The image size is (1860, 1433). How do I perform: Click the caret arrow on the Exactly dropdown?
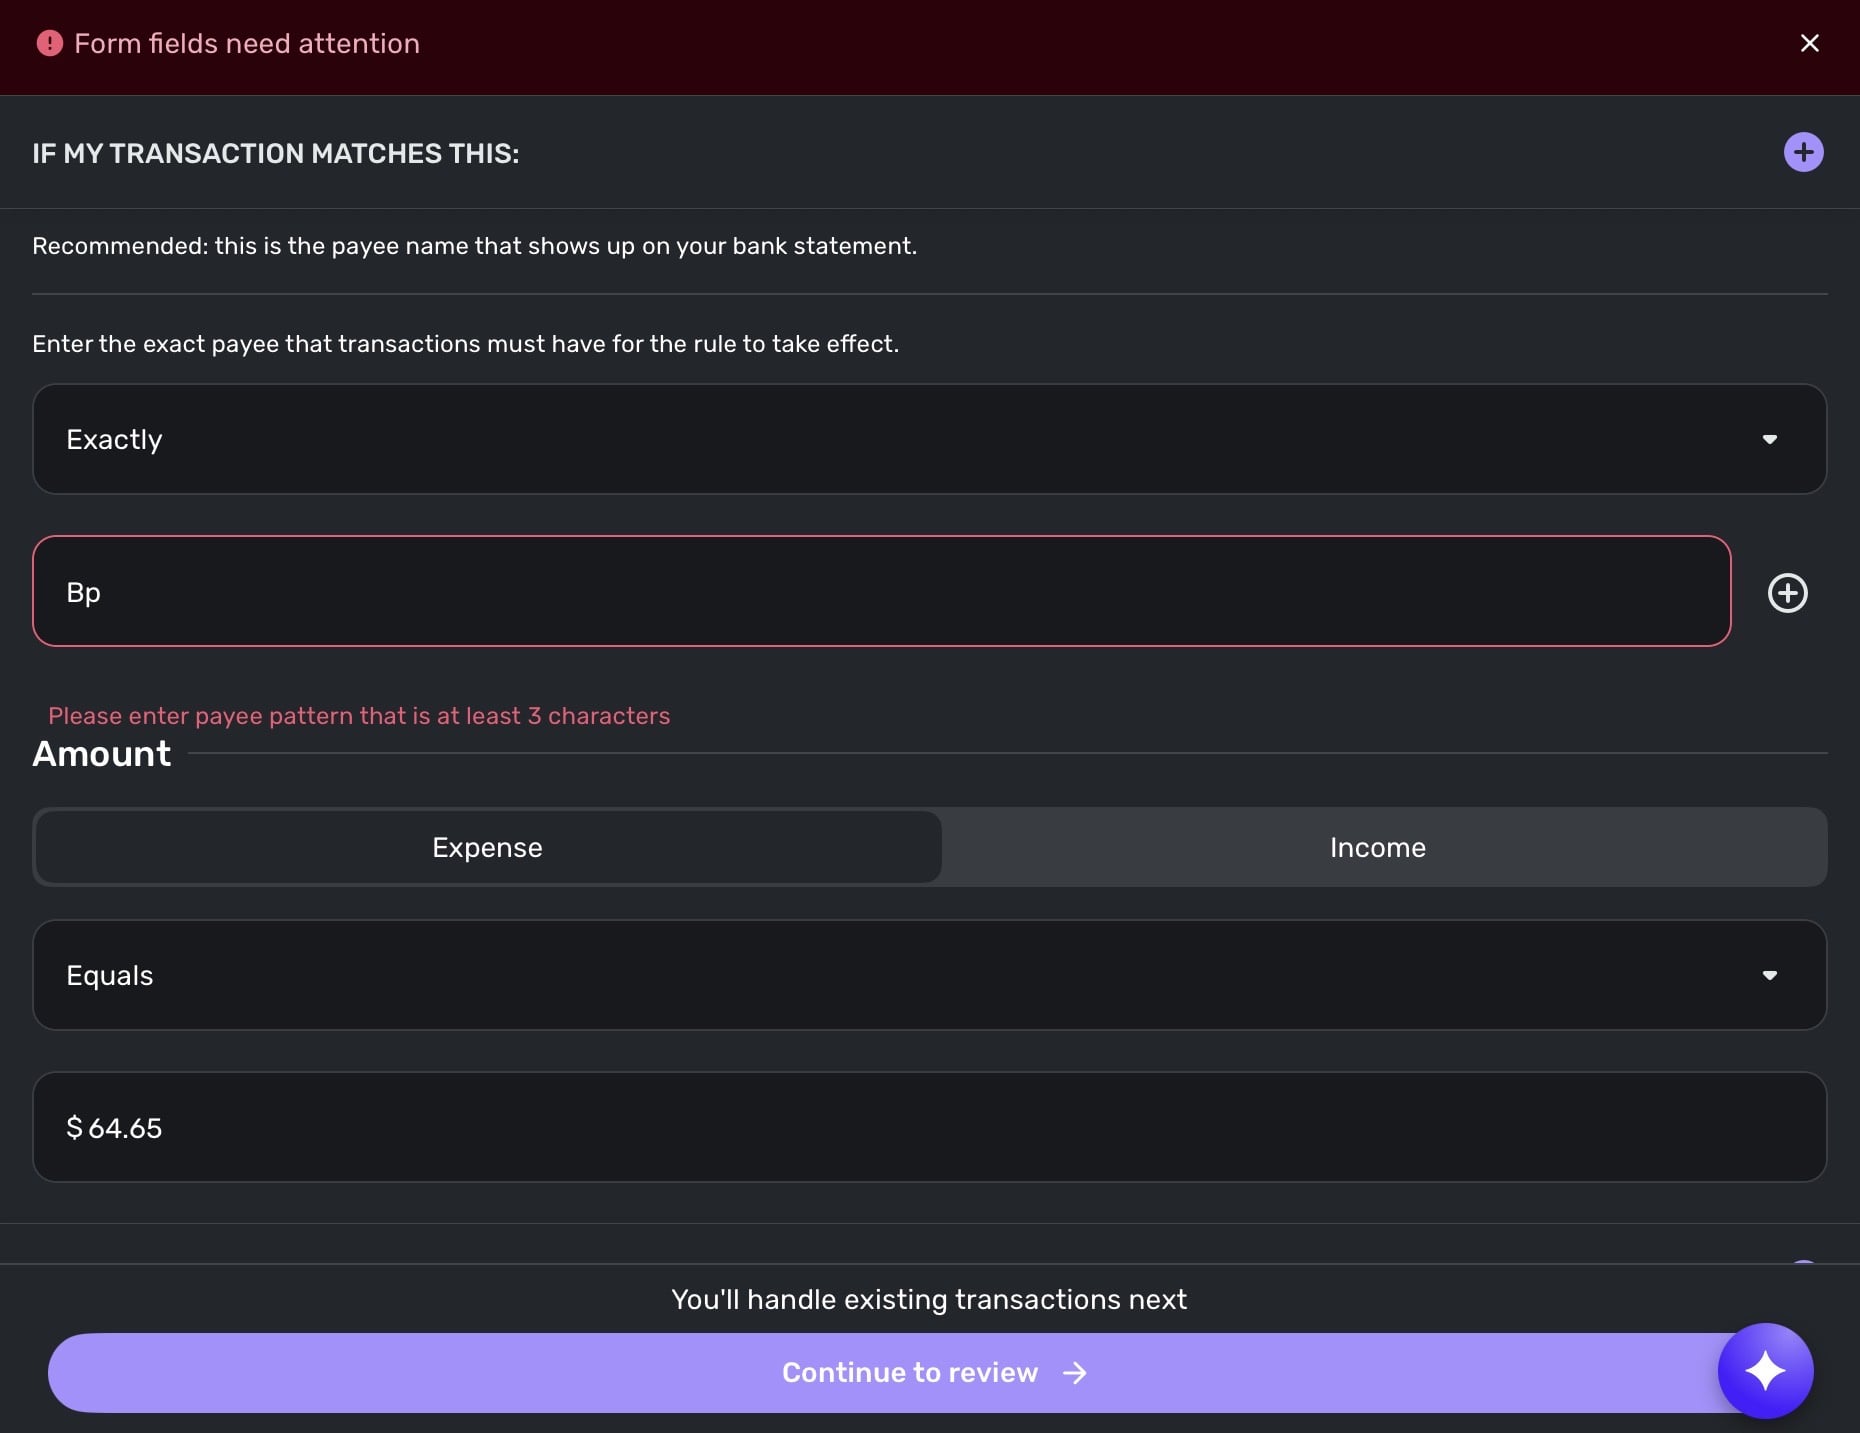tap(1769, 439)
